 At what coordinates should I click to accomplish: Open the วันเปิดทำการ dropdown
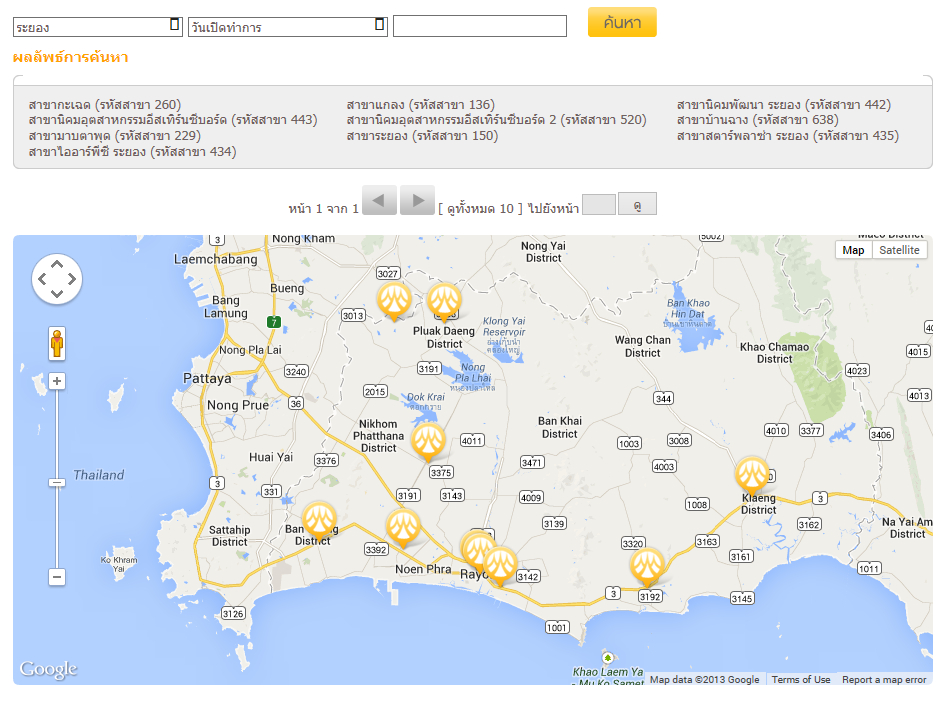[x=287, y=26]
